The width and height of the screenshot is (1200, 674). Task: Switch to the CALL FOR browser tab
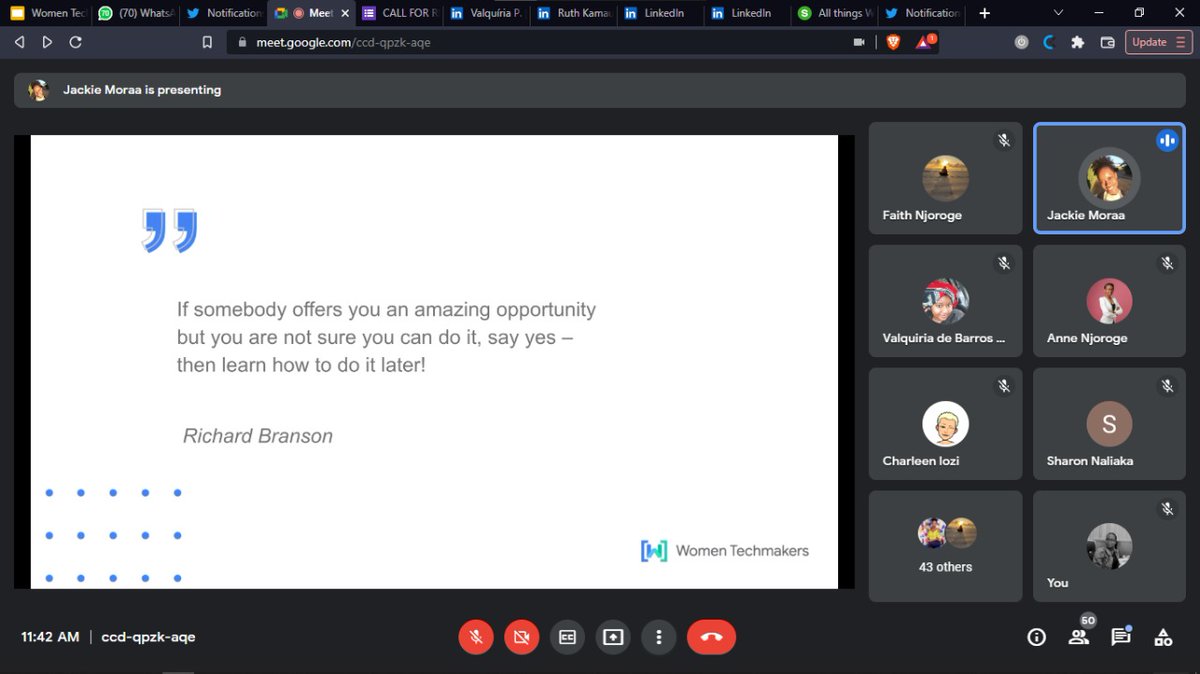point(399,13)
